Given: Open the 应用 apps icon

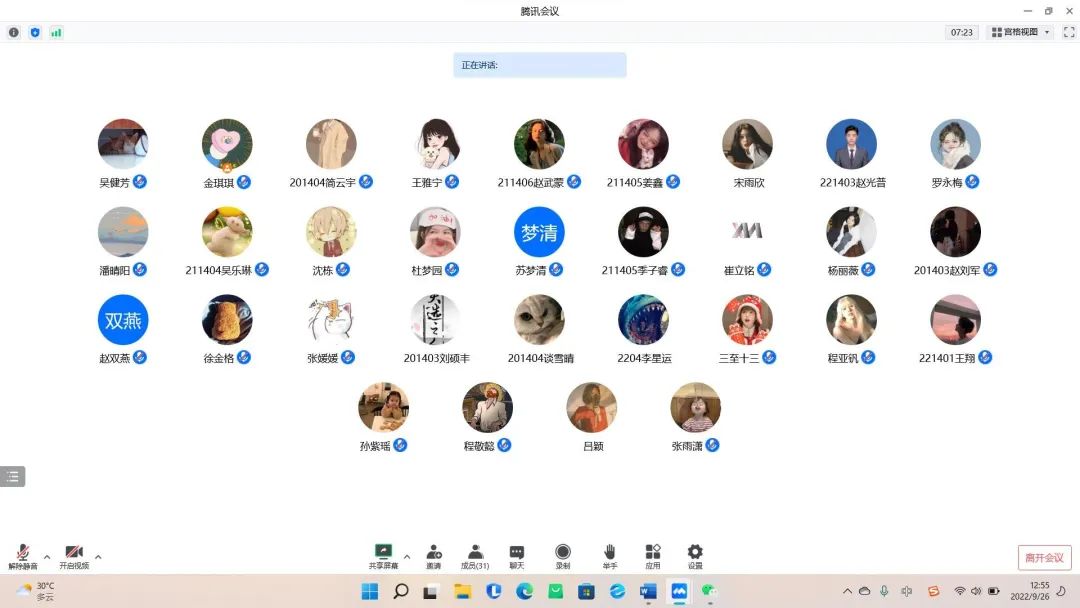Looking at the screenshot, I should pyautogui.click(x=653, y=556).
